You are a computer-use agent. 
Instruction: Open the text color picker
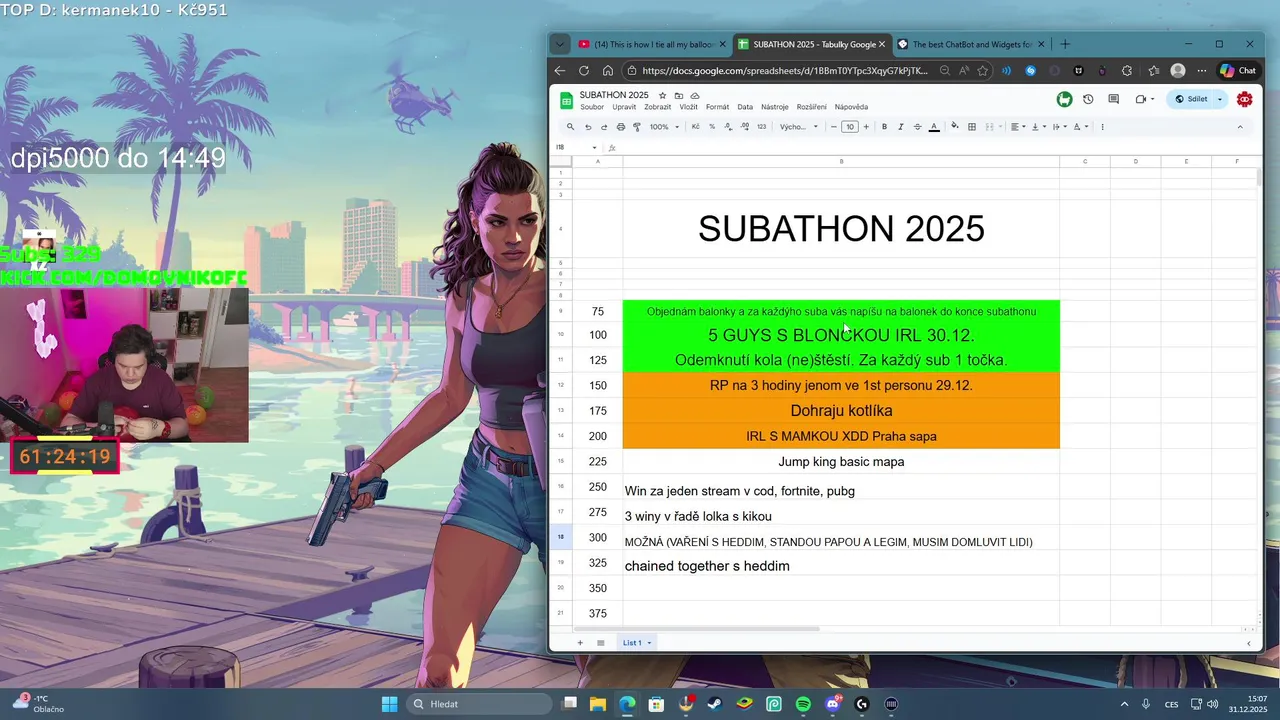click(x=934, y=127)
